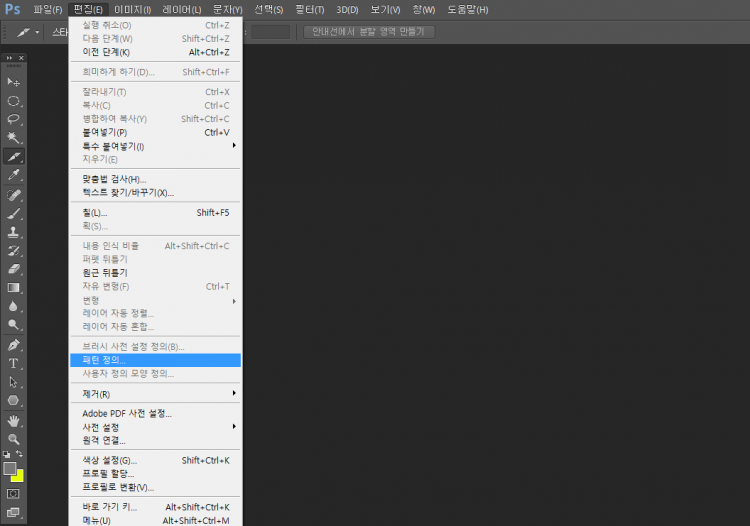
Task: Change the screen mode at toolbar bottom
Action: tap(14, 512)
